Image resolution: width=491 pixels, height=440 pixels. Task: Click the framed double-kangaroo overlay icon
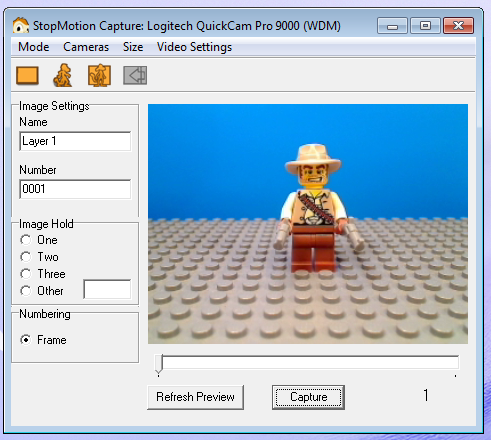(x=99, y=75)
